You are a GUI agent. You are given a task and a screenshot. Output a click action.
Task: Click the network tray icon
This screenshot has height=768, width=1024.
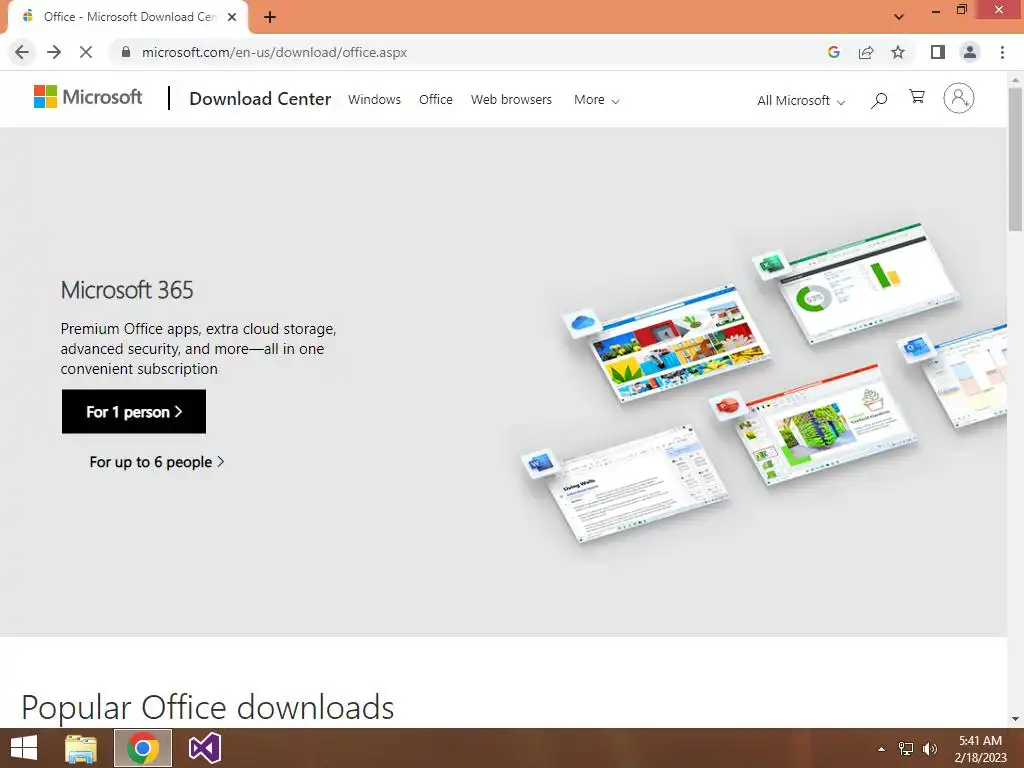click(x=906, y=749)
